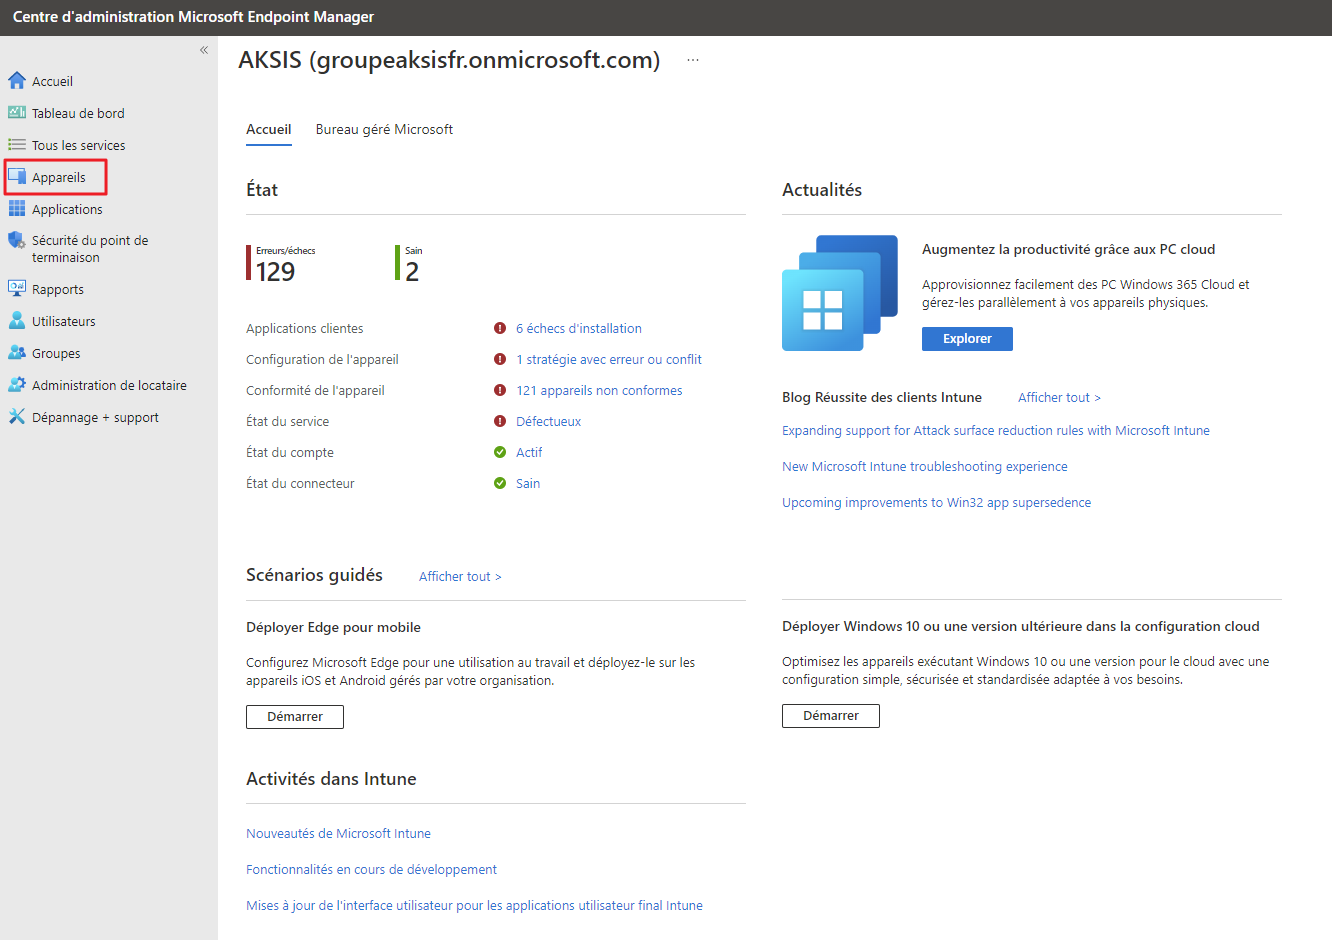Image resolution: width=1332 pixels, height=940 pixels.
Task: Open the 6 échecs d'installation link
Action: 579,328
